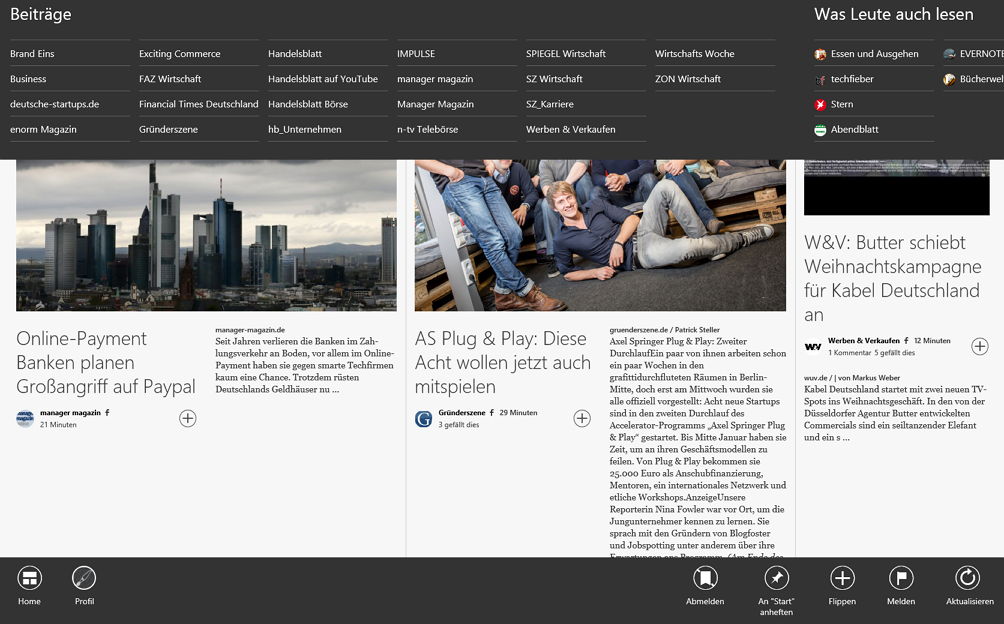Select Gründerszene source in Beiträge list
Viewport: 1004px width, 624px height.
[x=168, y=129]
